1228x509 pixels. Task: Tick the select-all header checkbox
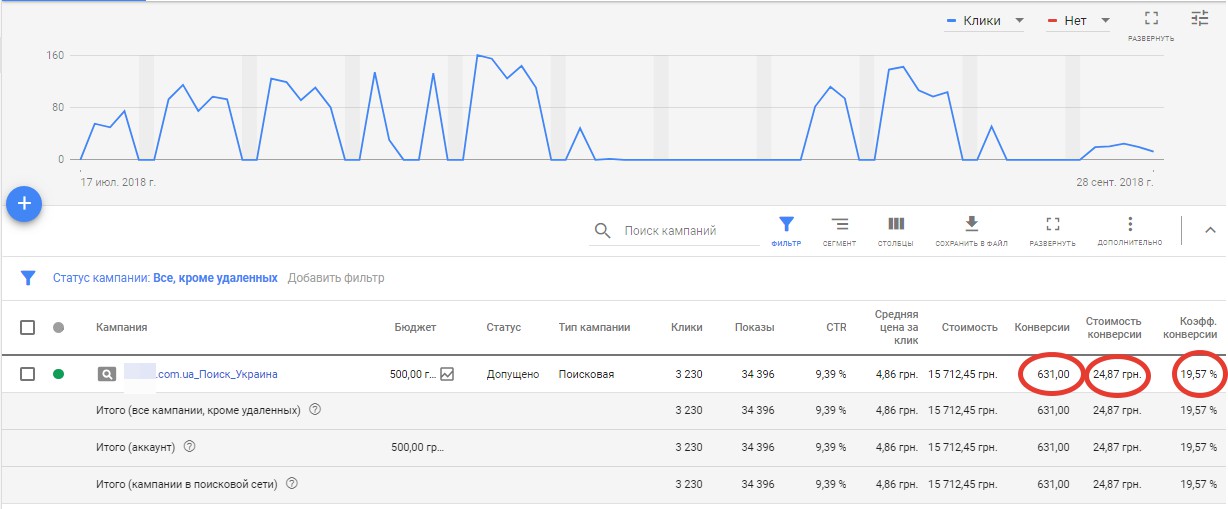[x=28, y=327]
